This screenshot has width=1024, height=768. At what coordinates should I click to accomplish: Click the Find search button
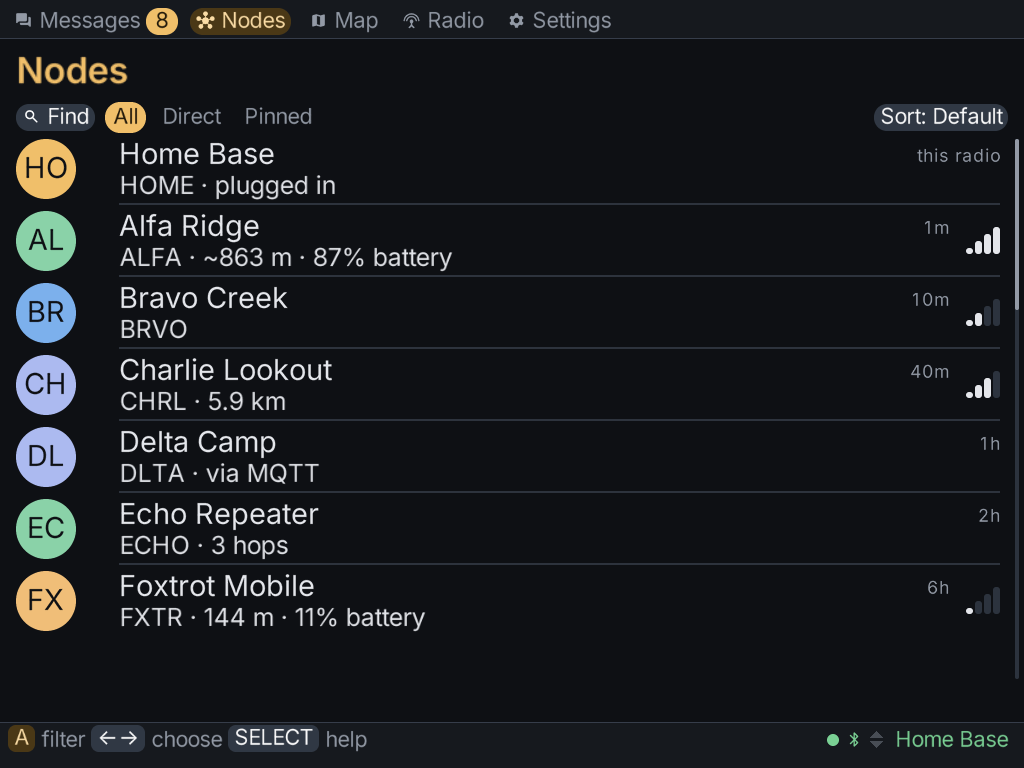[56, 117]
